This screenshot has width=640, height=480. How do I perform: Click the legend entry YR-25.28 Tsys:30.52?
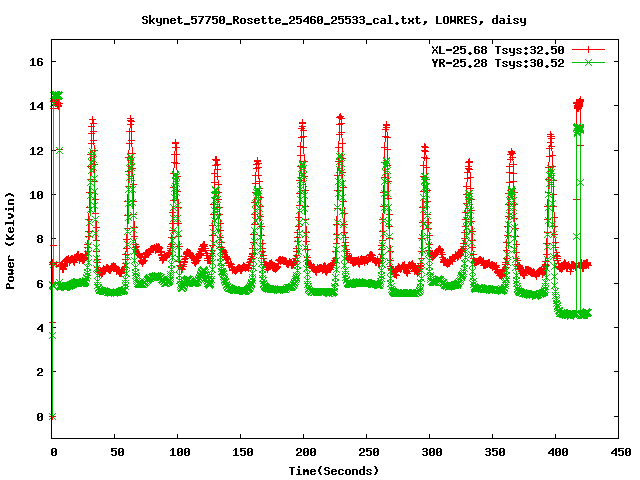pos(498,63)
